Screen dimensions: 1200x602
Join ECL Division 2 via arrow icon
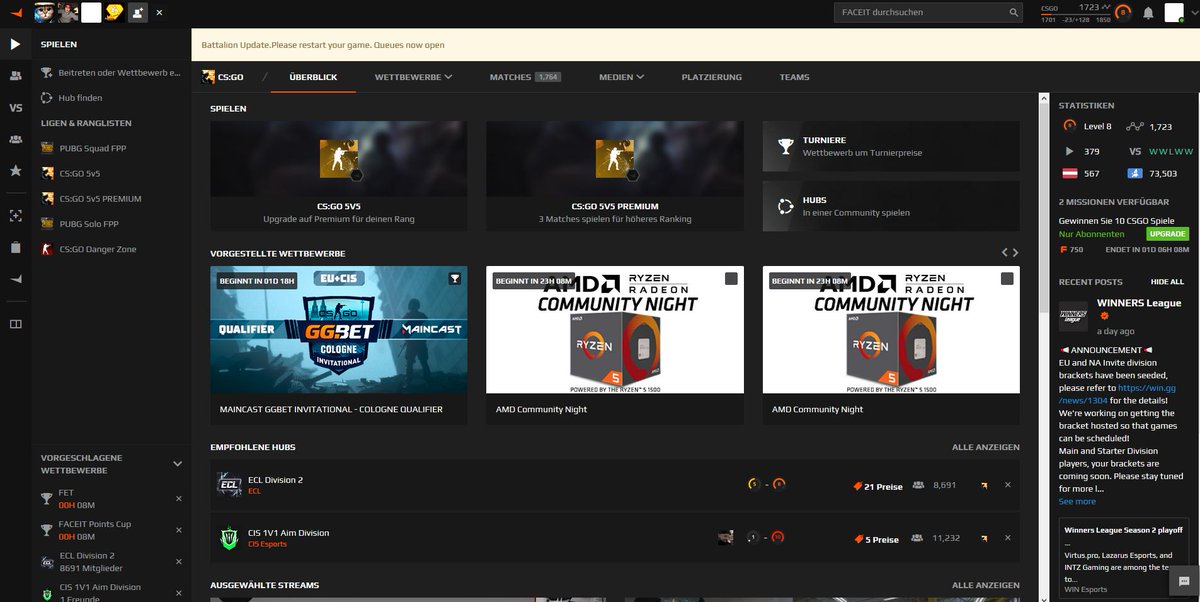[x=984, y=485]
